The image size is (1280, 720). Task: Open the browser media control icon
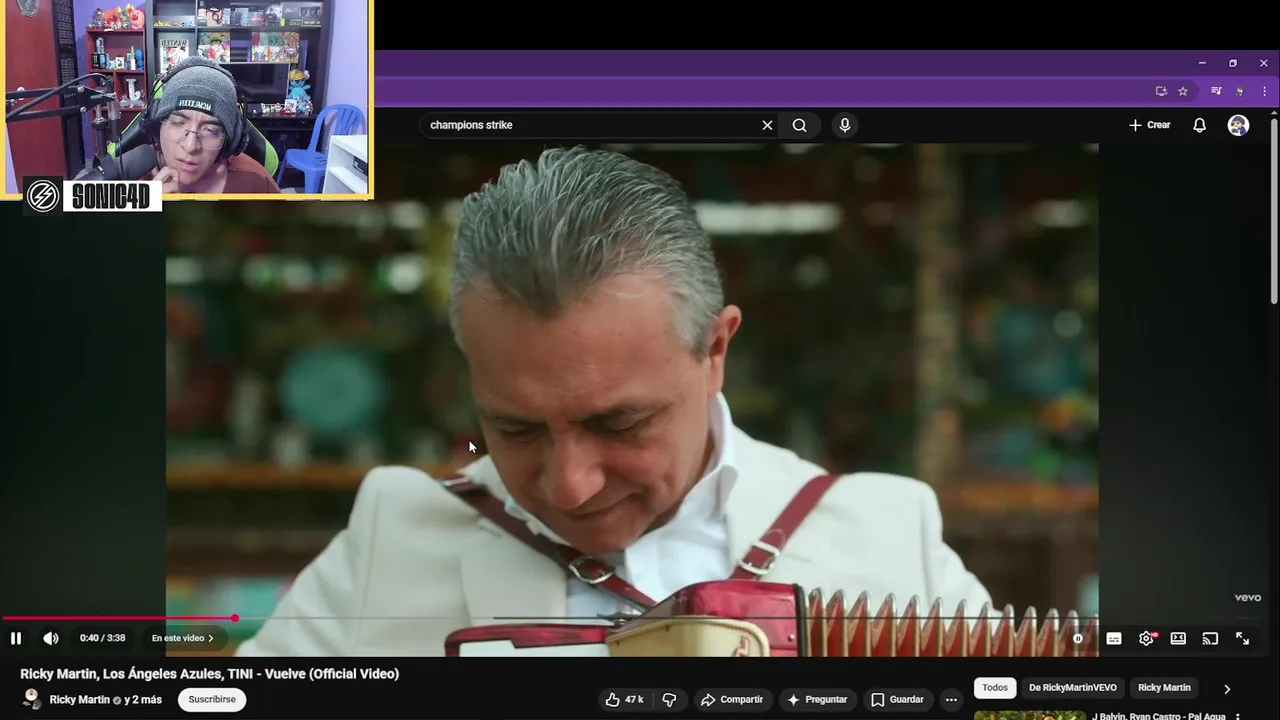tap(1216, 91)
